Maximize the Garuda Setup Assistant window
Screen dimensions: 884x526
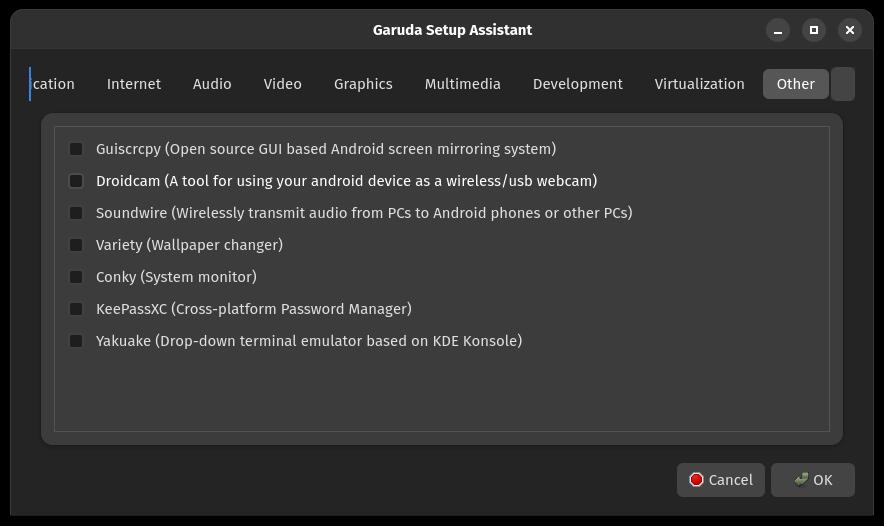(814, 30)
